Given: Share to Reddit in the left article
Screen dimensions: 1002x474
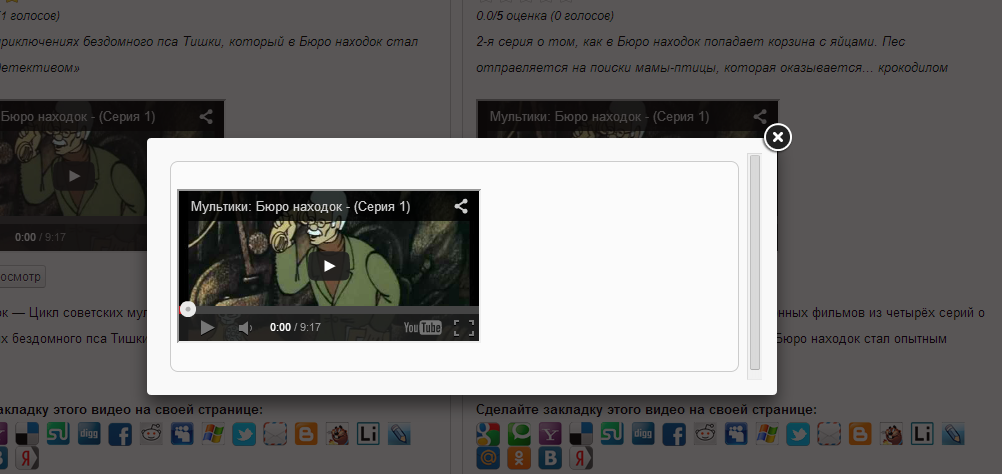Looking at the screenshot, I should [151, 434].
